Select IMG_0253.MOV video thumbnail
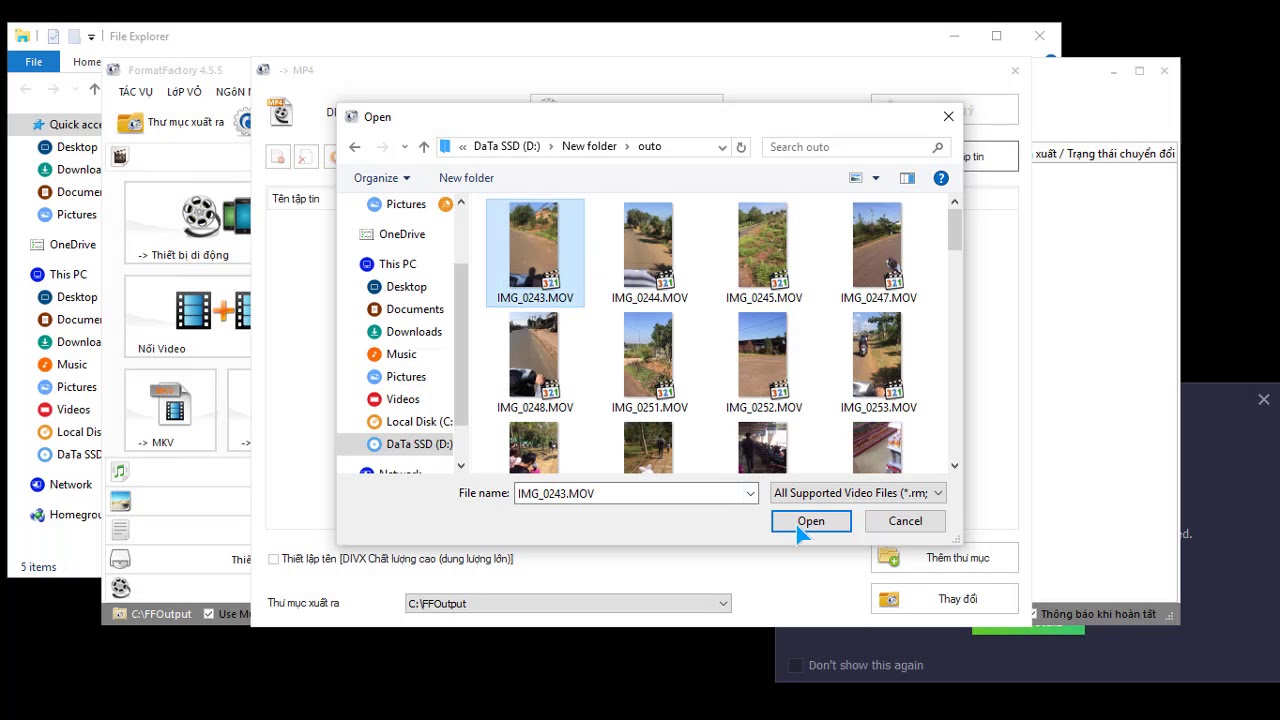Viewport: 1280px width, 720px height. click(x=878, y=363)
